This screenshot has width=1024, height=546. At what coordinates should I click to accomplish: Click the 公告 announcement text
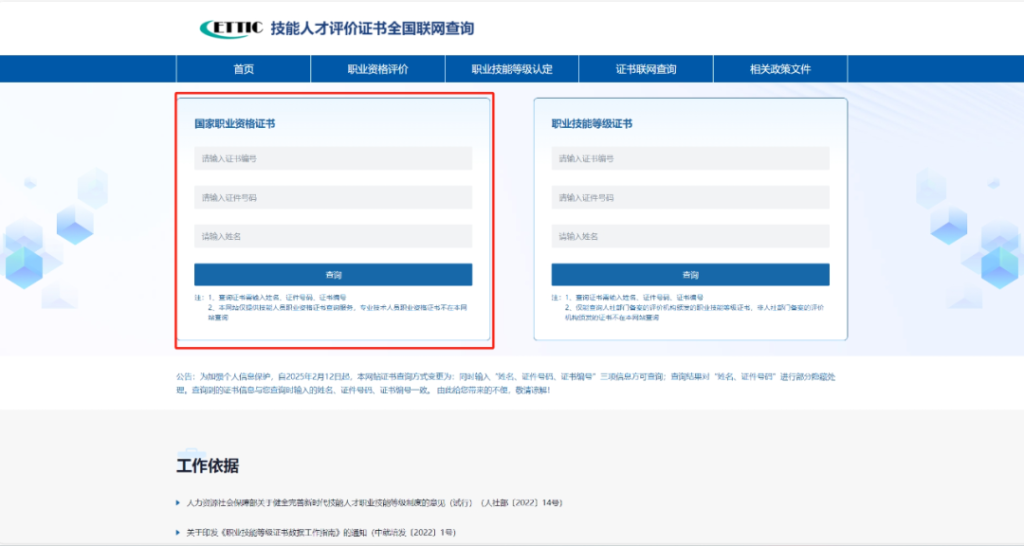505,383
